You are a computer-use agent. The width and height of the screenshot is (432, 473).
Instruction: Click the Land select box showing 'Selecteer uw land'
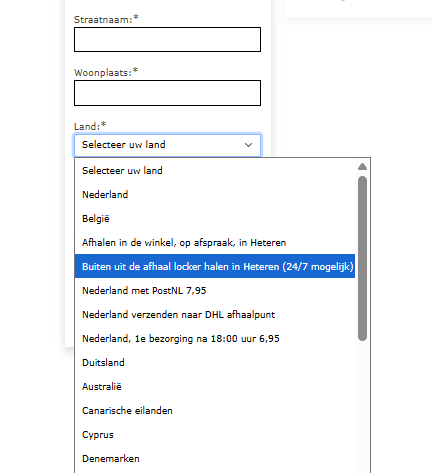tap(167, 145)
